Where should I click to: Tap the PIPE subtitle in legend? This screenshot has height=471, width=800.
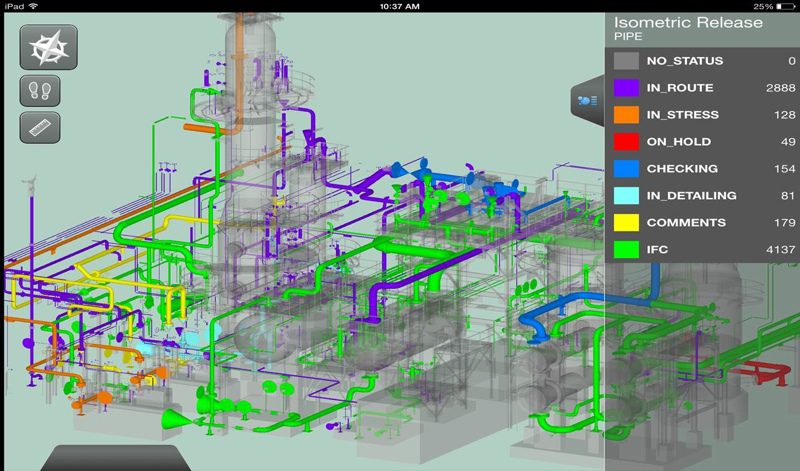[628, 37]
